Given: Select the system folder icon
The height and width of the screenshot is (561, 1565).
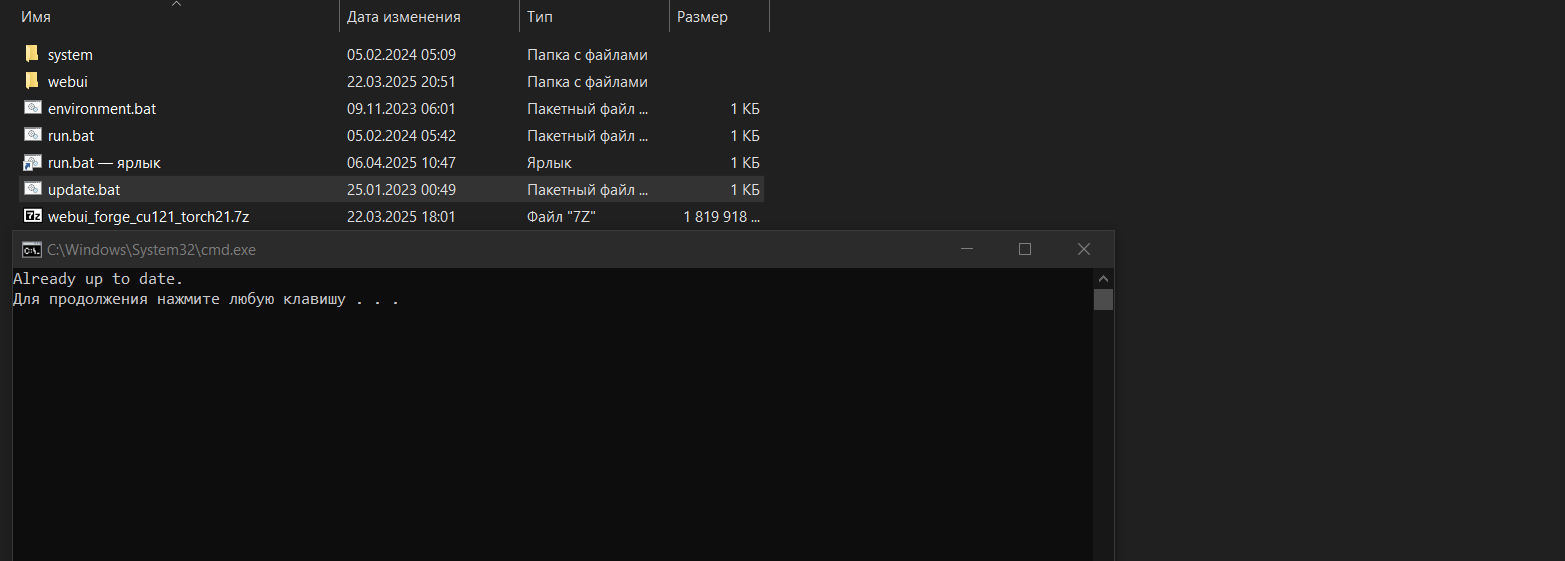Looking at the screenshot, I should 32,54.
